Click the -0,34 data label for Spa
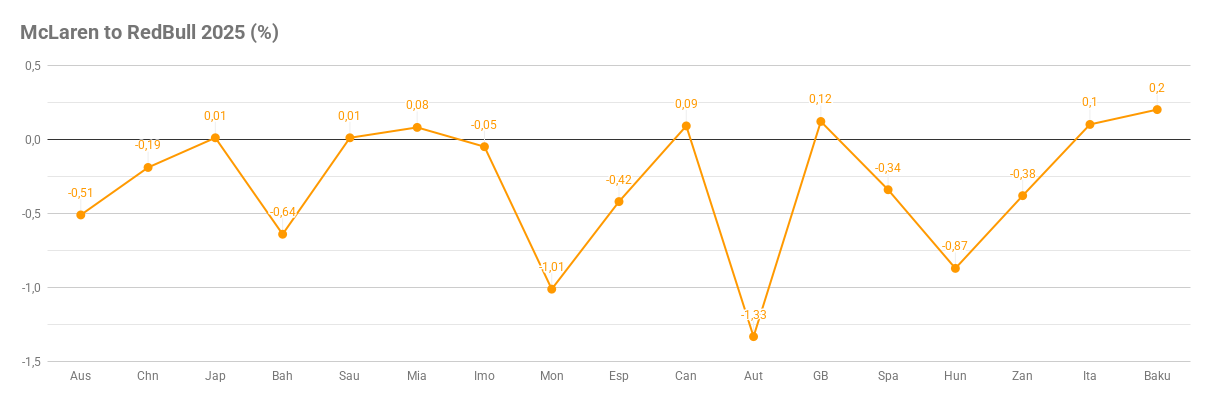1211x403 pixels. point(888,167)
